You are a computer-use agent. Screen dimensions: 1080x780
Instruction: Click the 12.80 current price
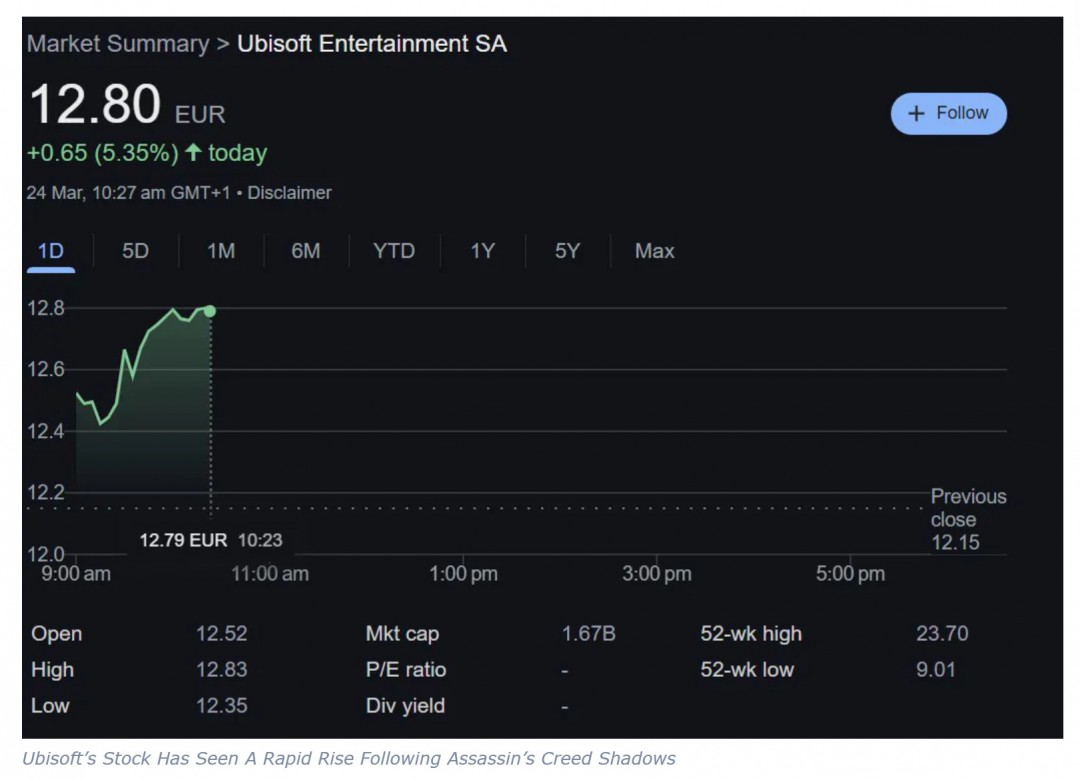point(95,104)
